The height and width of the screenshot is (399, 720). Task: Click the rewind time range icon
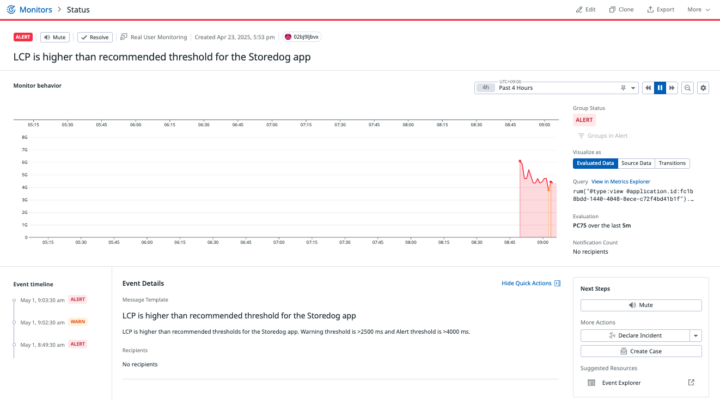648,88
